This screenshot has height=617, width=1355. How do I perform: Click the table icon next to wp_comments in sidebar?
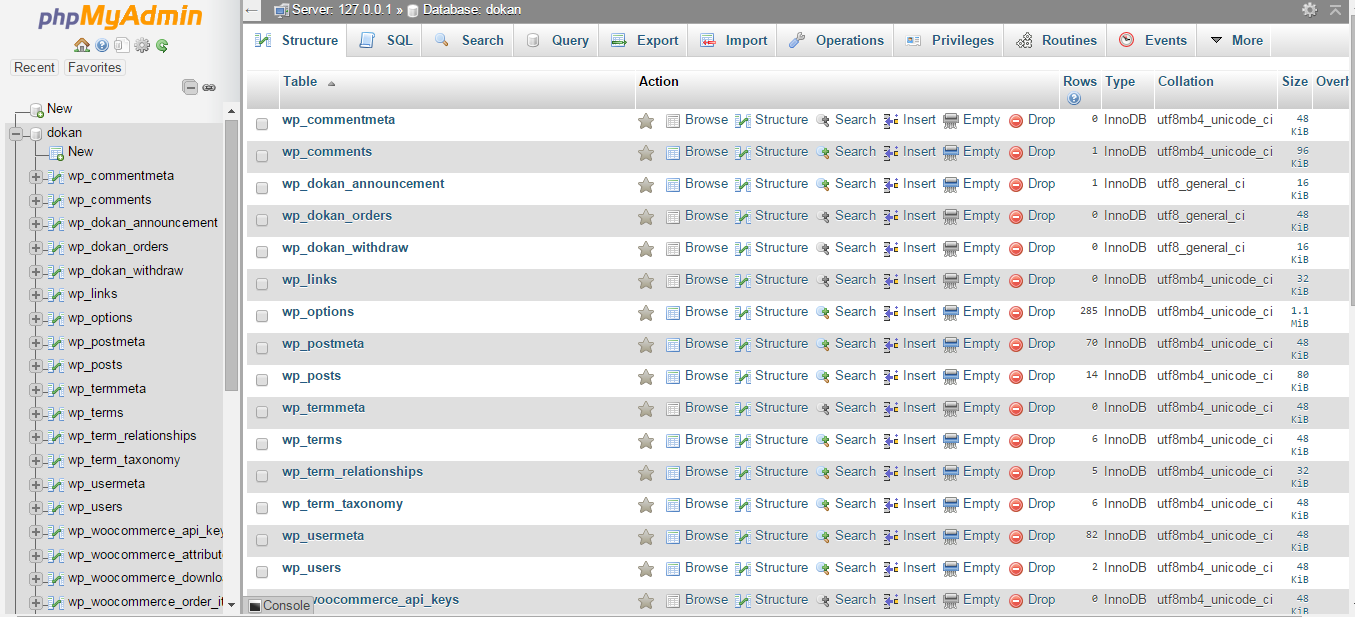click(x=56, y=200)
